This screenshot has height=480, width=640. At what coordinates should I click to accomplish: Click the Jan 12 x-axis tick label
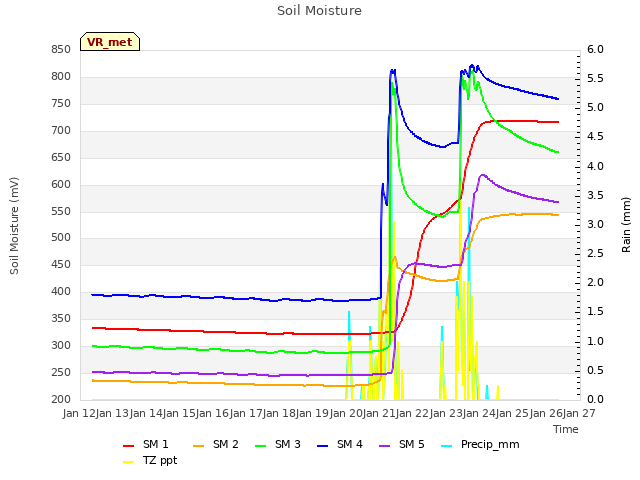coord(79,413)
